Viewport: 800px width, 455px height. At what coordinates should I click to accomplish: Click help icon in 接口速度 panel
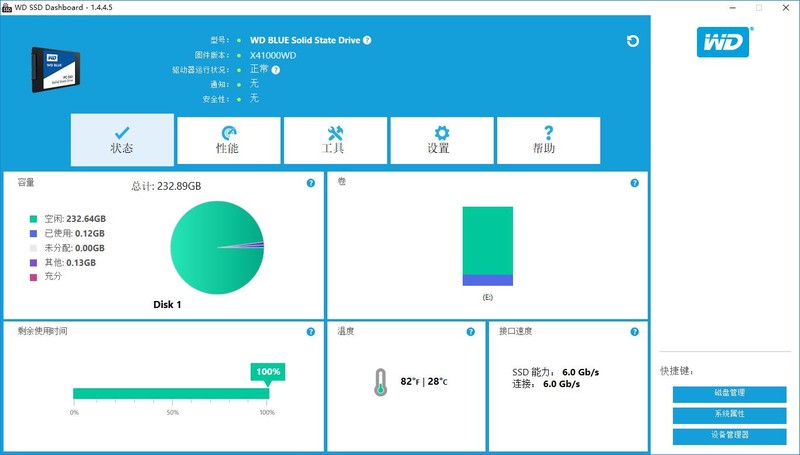coord(634,331)
